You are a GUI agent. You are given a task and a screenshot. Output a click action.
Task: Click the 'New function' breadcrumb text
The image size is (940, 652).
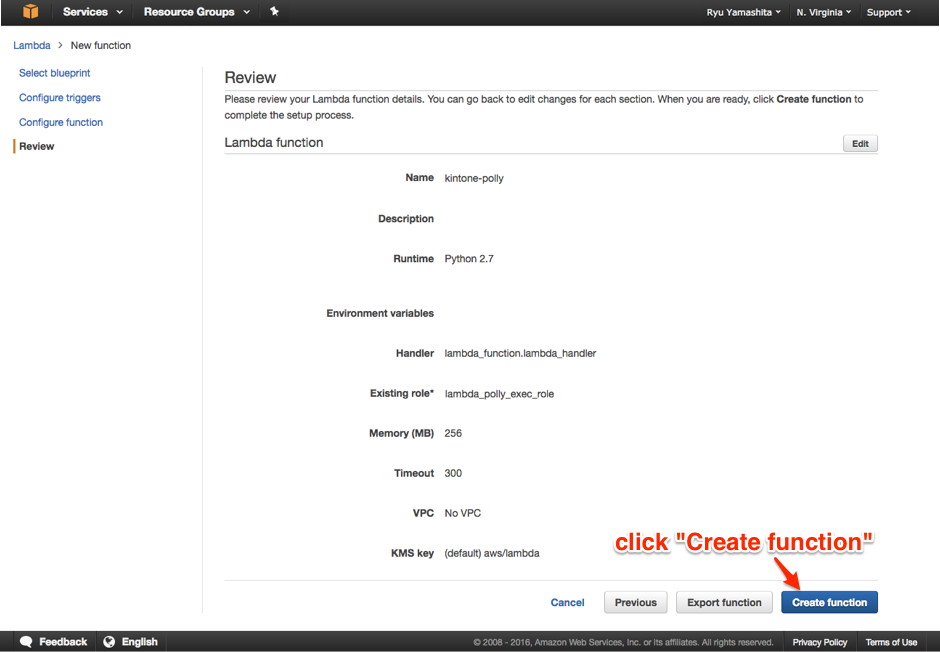[101, 46]
